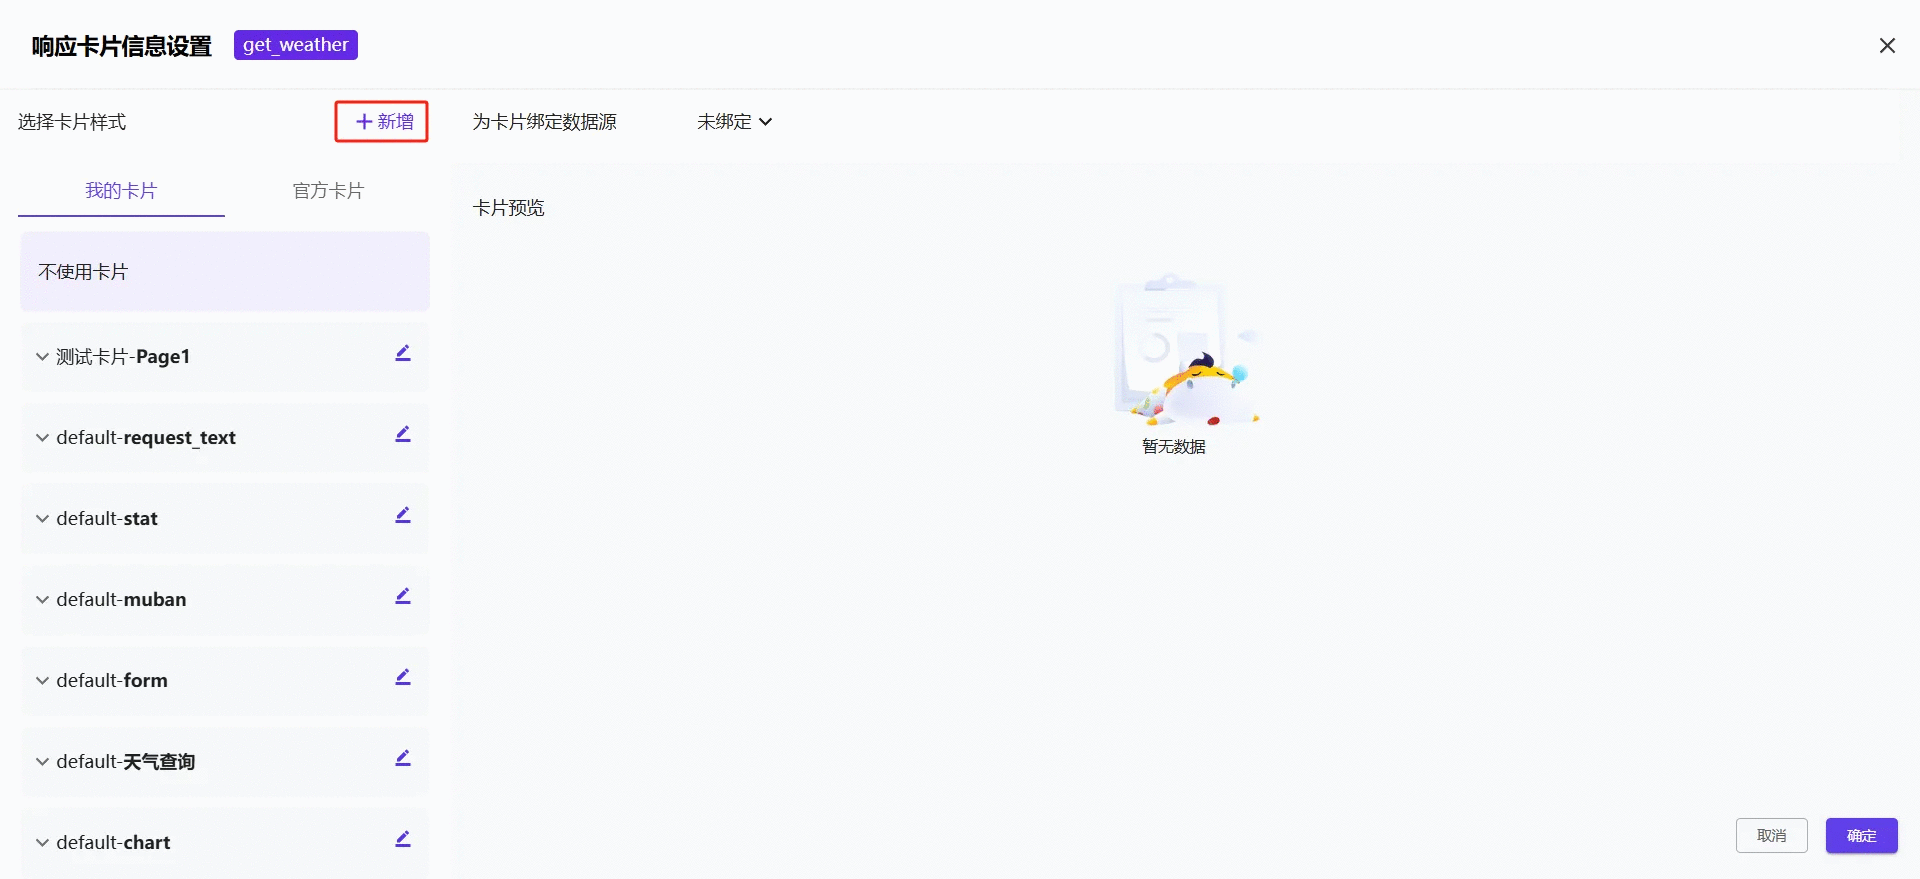Expand default-request_text card entry
This screenshot has height=879, width=1920.
tap(42, 438)
